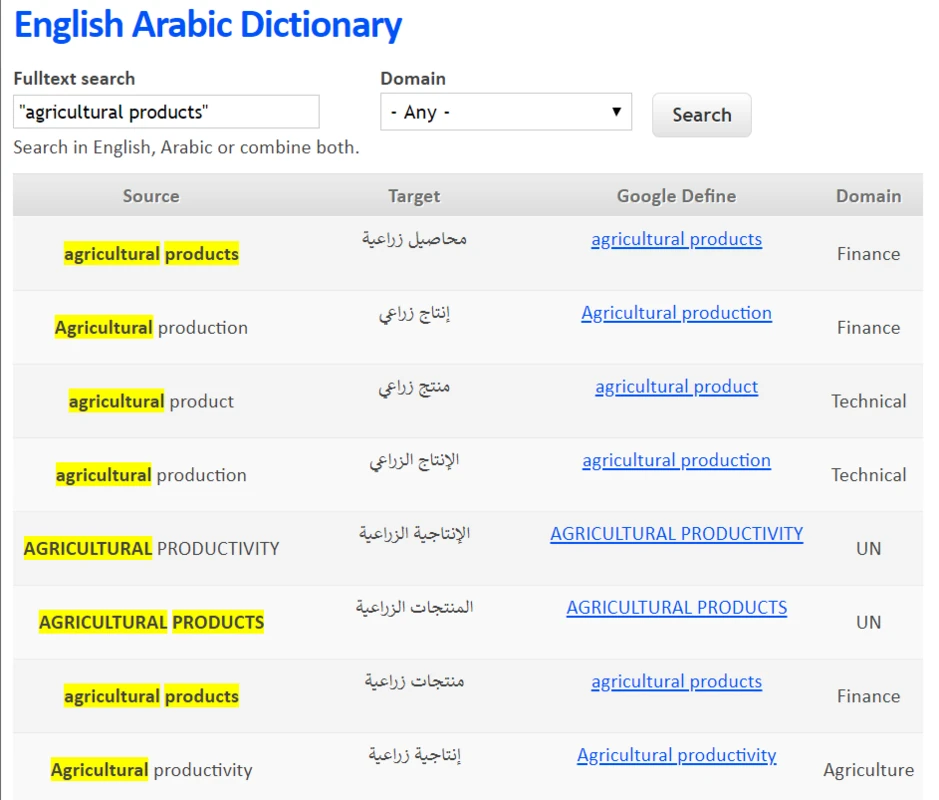Click the Target column header
This screenshot has width=939, height=800.
[x=414, y=196]
